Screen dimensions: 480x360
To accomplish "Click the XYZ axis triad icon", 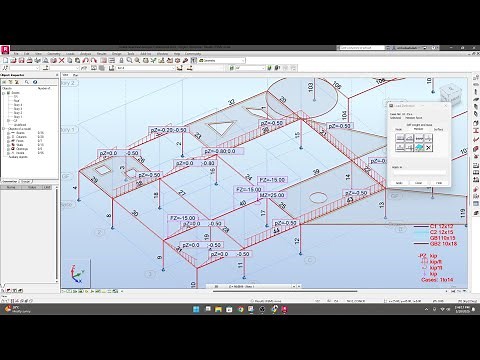I will pos(76,274).
